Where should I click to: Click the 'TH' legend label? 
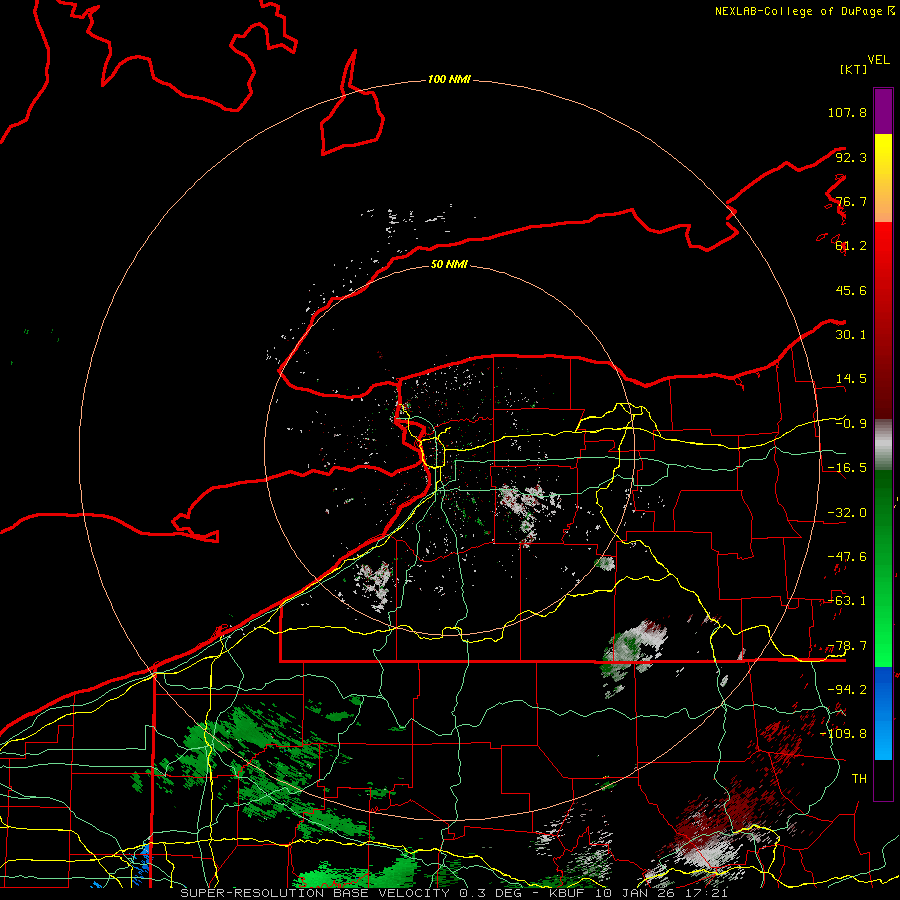859,779
